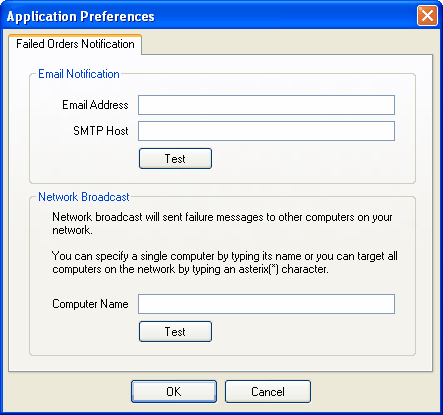Select the Failed Orders Notification tab
Image resolution: width=443 pixels, height=415 pixels.
point(75,44)
